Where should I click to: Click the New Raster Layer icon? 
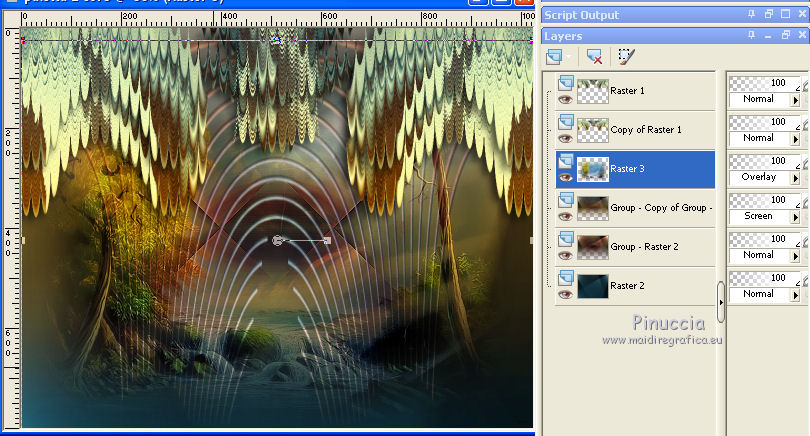pos(554,56)
